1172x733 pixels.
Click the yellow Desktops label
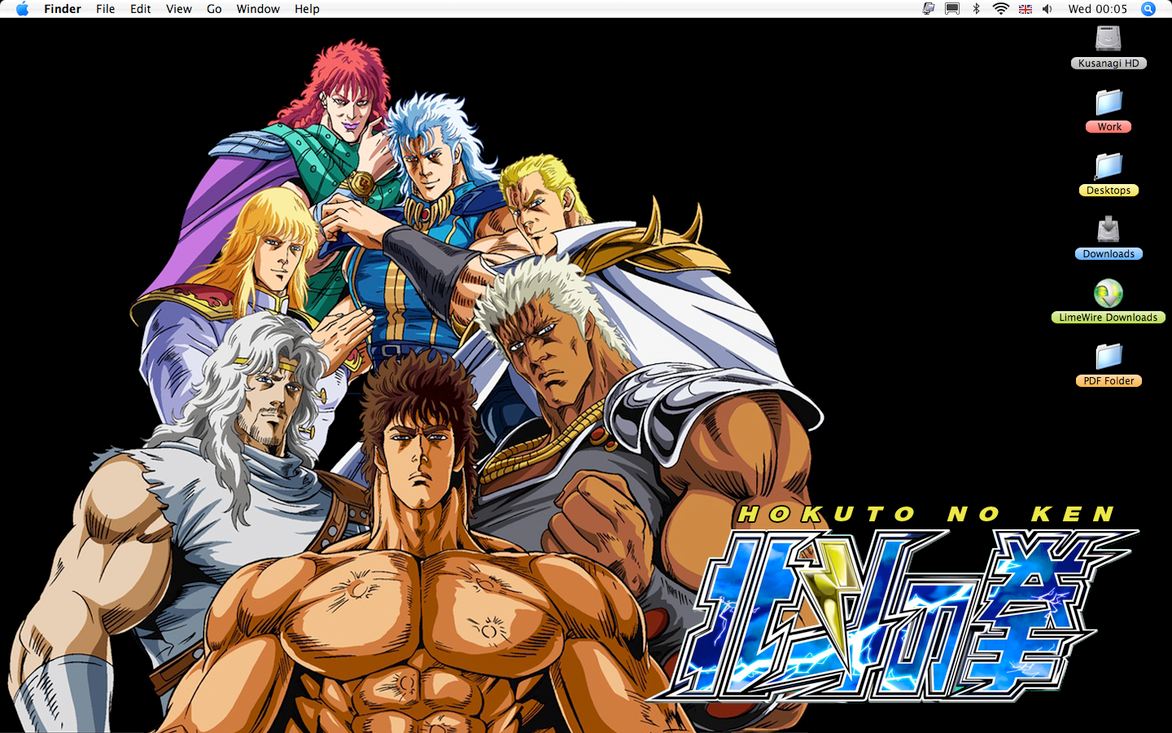coord(1108,191)
